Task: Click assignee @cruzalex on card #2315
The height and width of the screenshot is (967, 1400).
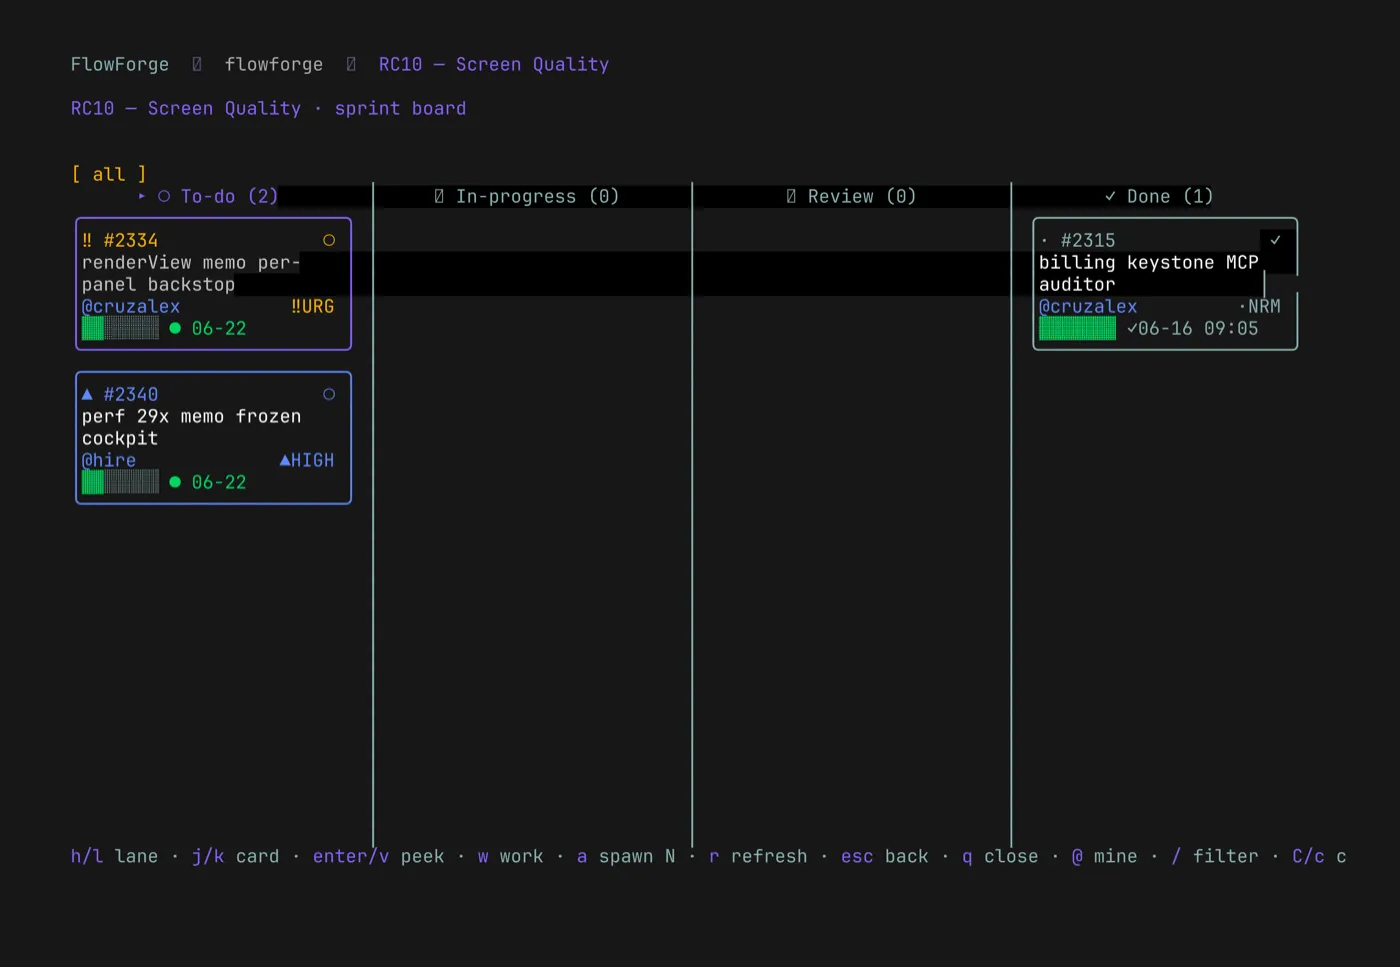Action: pos(1088,306)
